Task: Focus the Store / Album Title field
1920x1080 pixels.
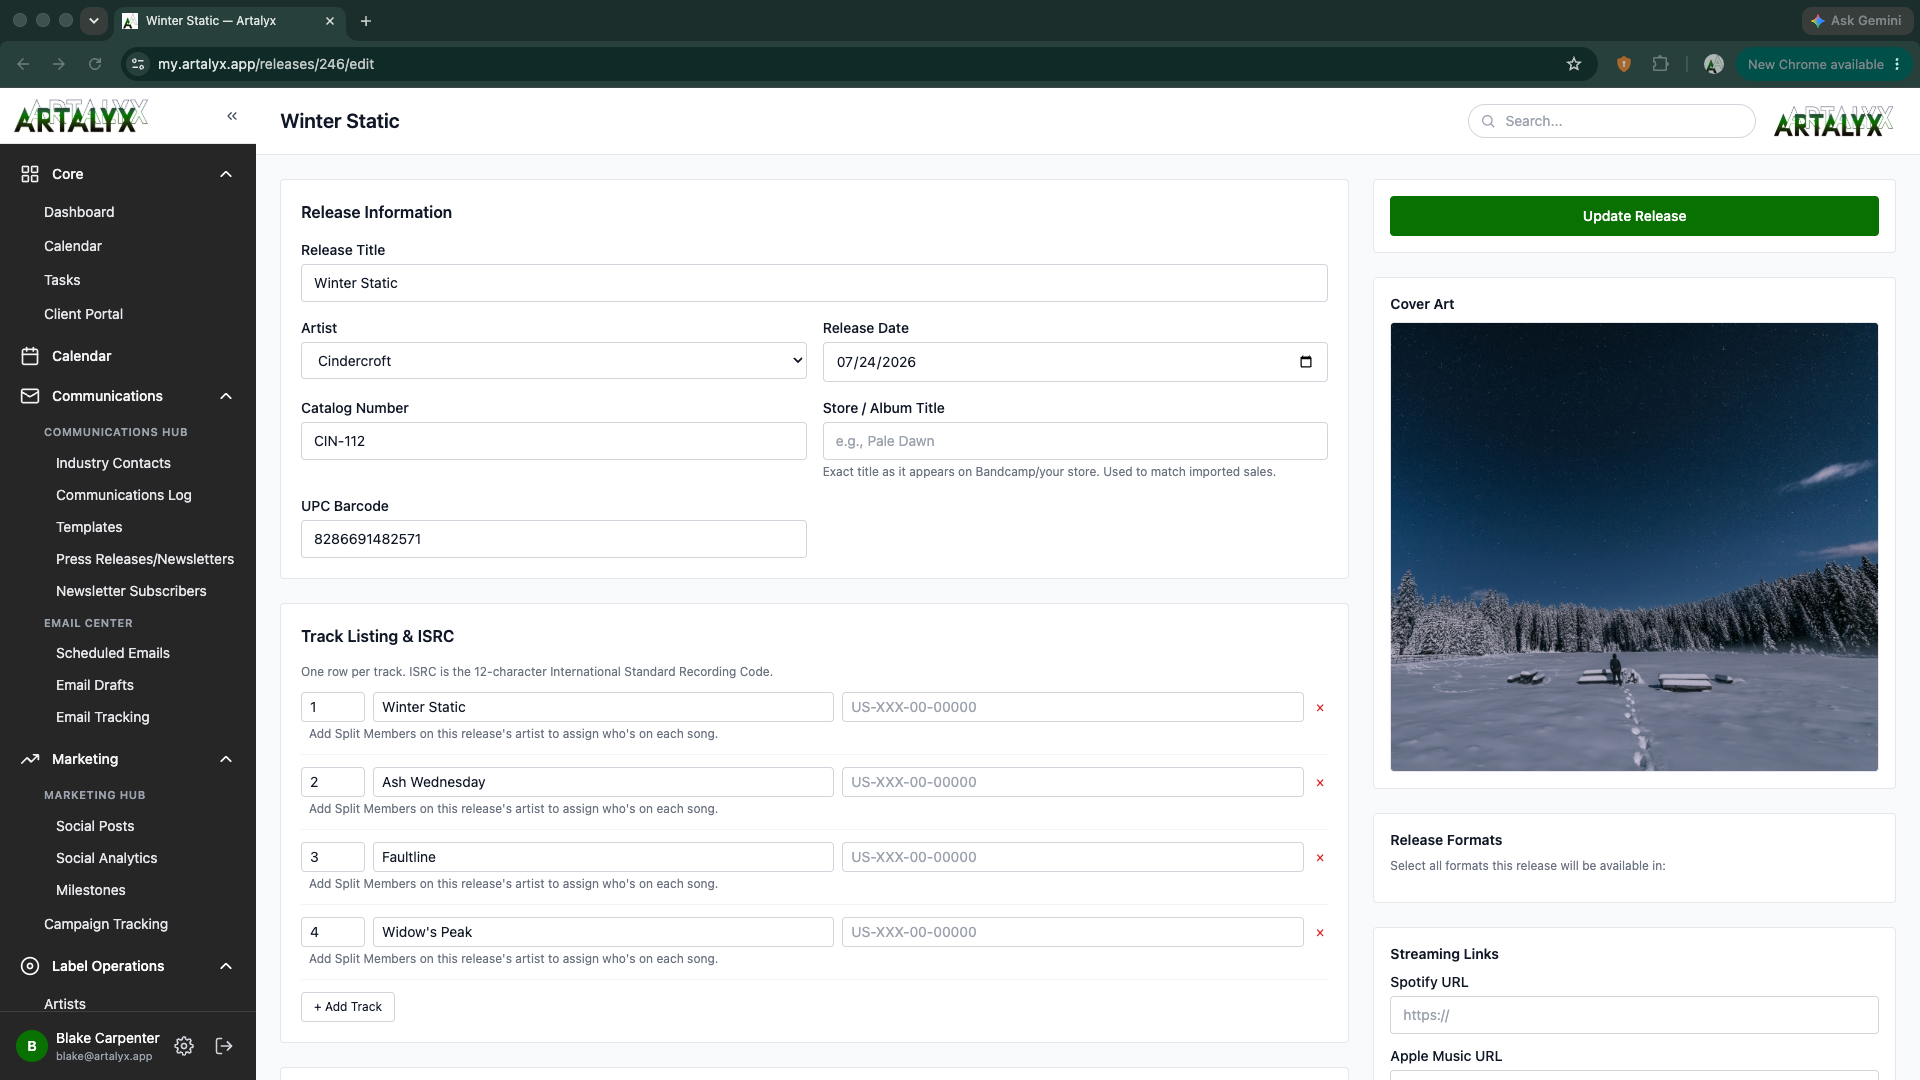Action: (1075, 441)
